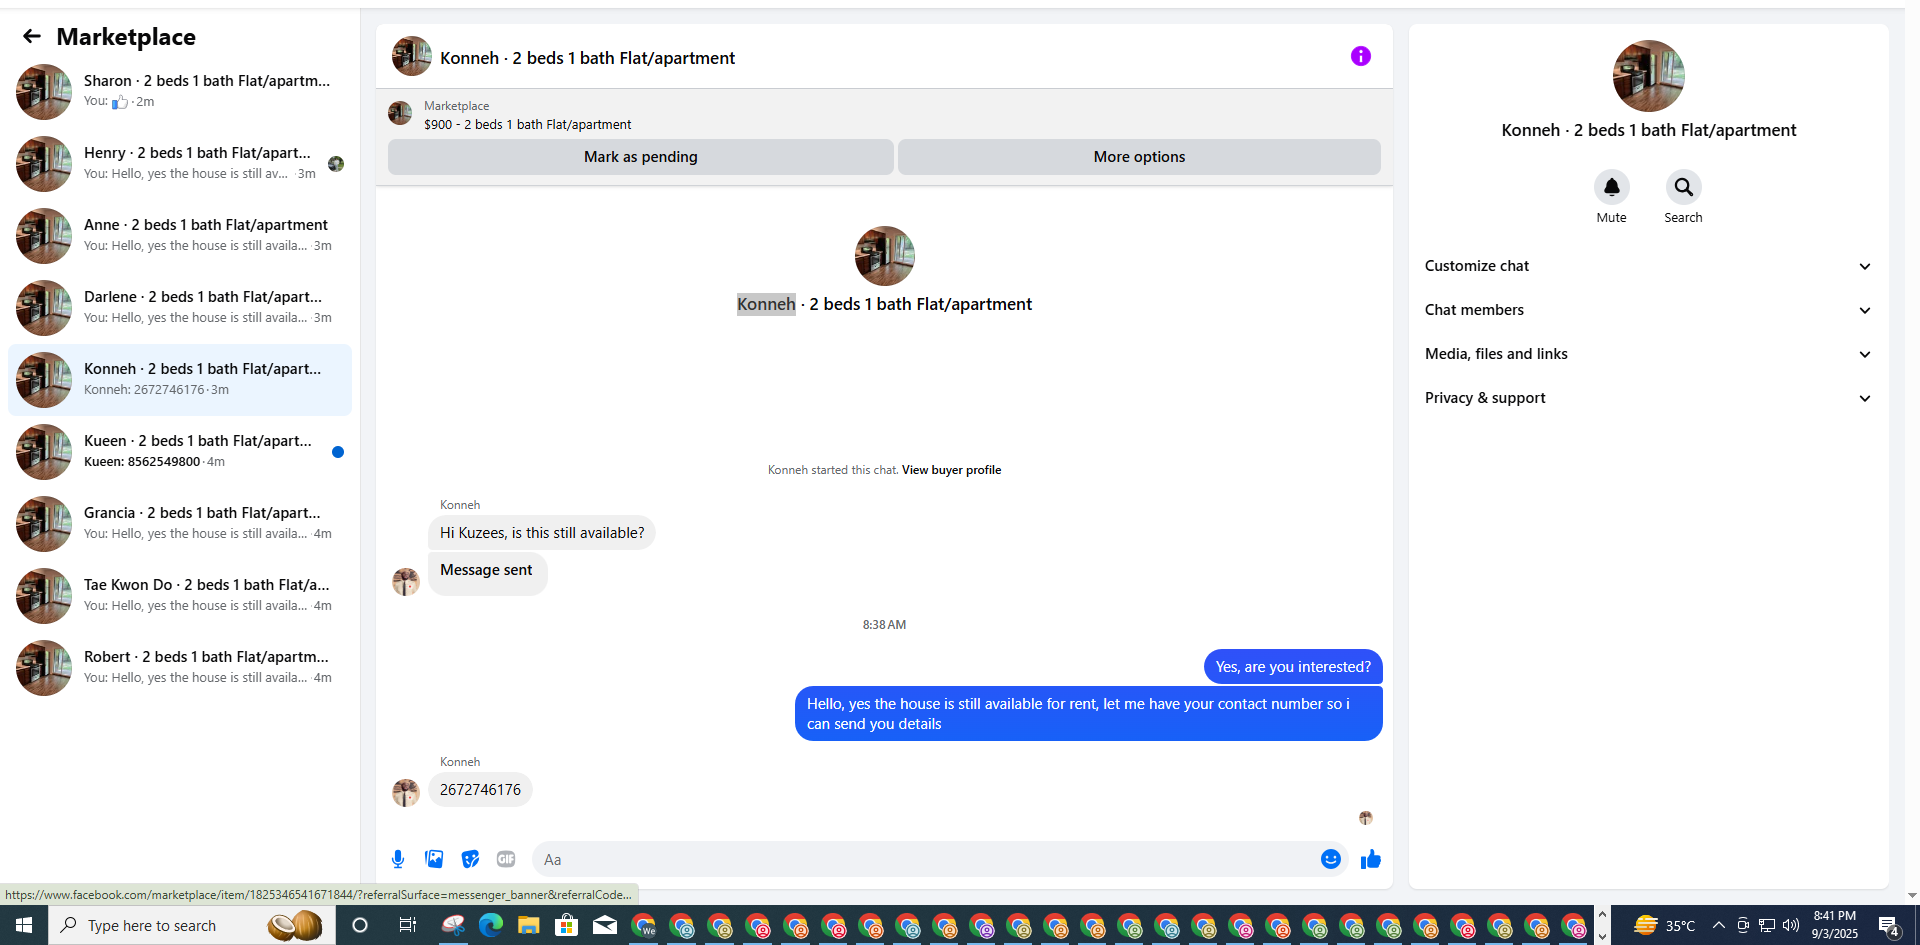
Task: Expand the Privacy & support section
Action: click(1648, 398)
